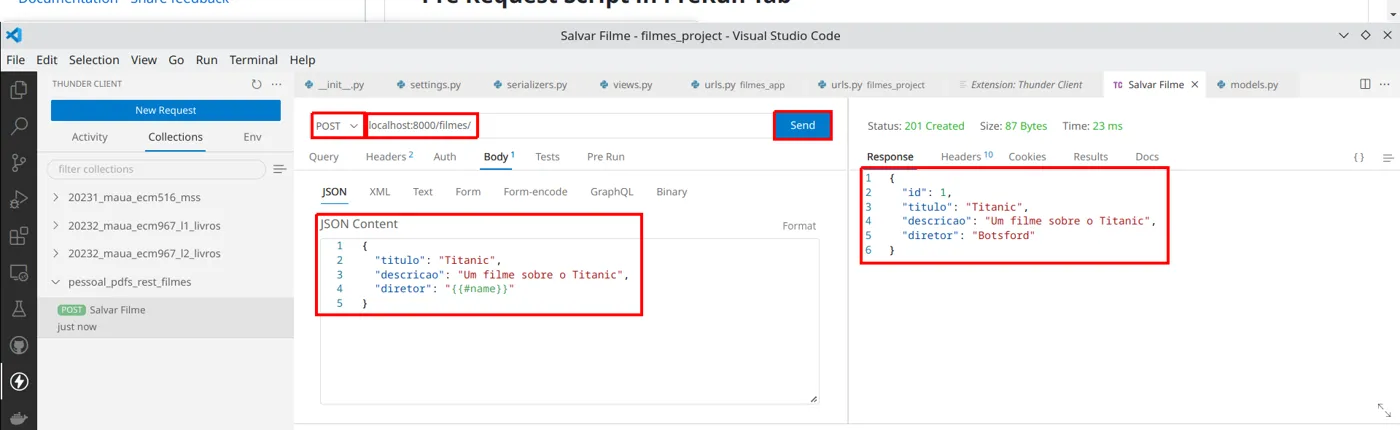Open the Extensions view in activity bar
Viewport: 1400px width, 430px height.
18,236
